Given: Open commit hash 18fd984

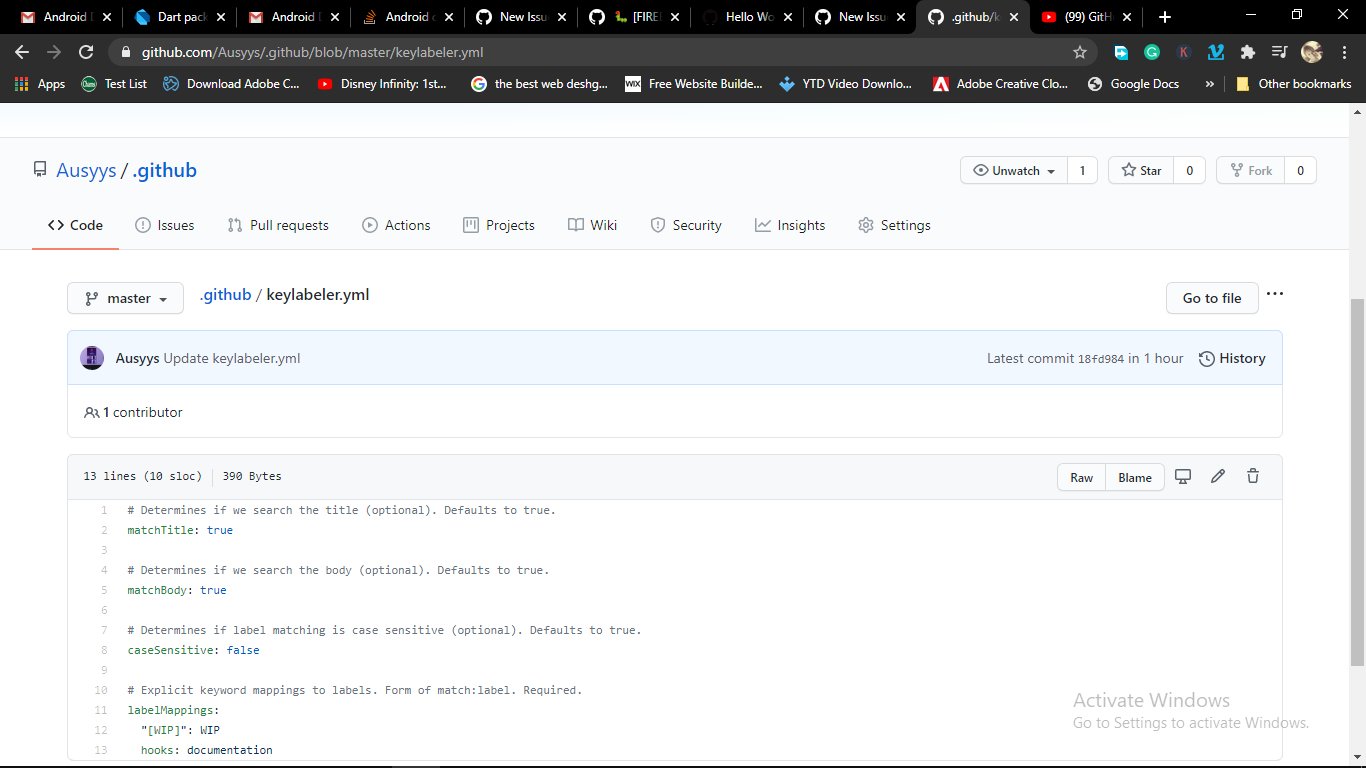Looking at the screenshot, I should coord(1101,359).
